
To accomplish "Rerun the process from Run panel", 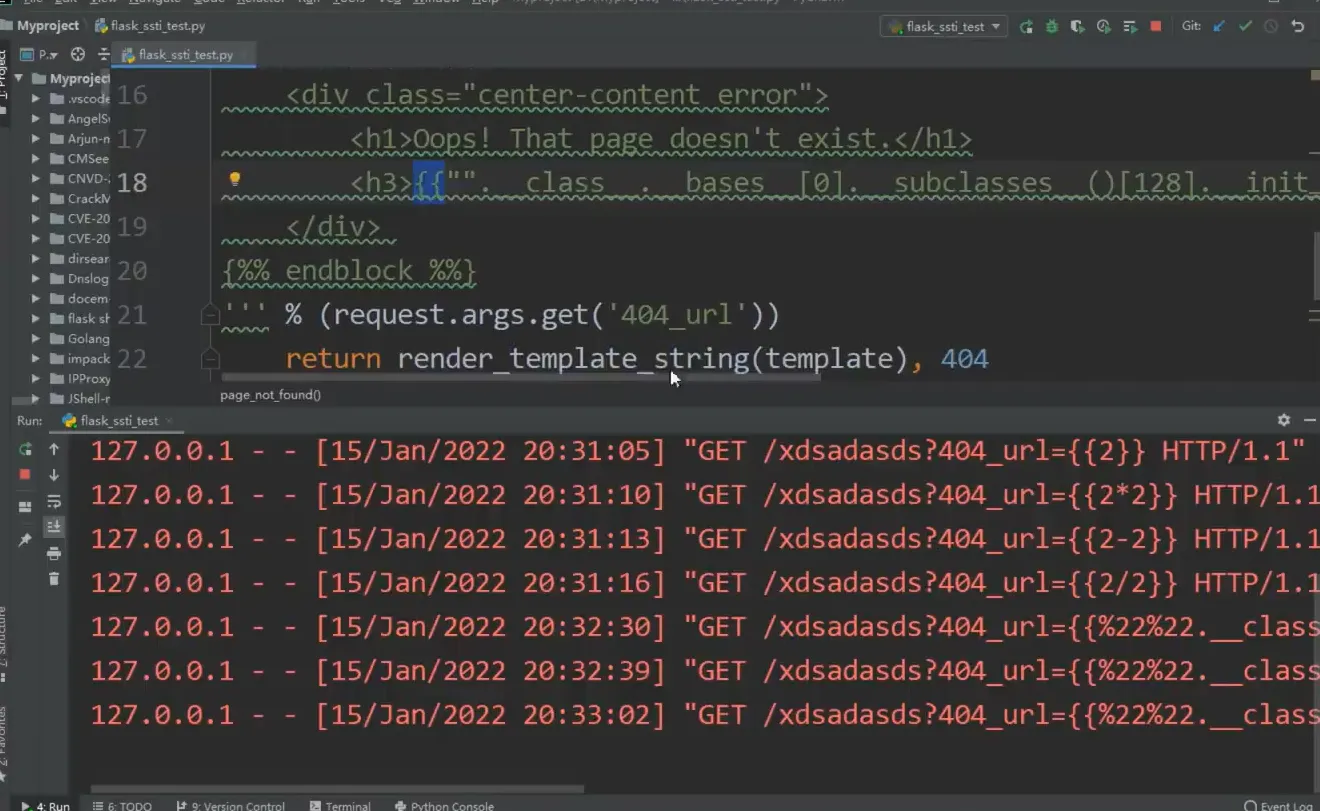I will pyautogui.click(x=26, y=450).
